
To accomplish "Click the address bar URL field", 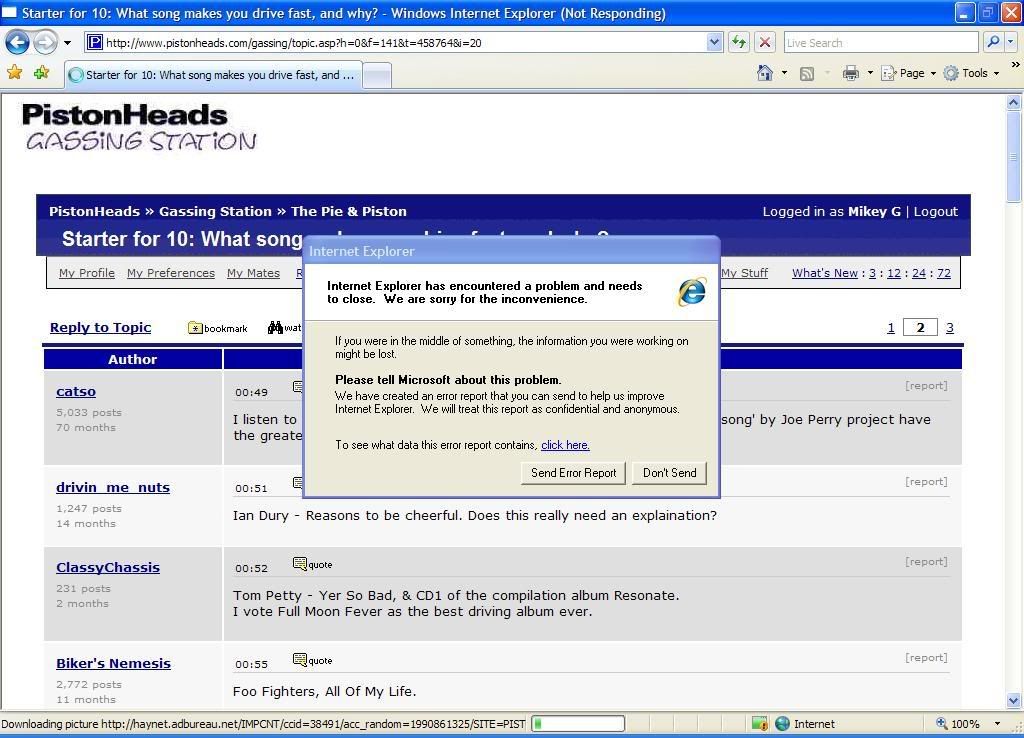I will (395, 43).
